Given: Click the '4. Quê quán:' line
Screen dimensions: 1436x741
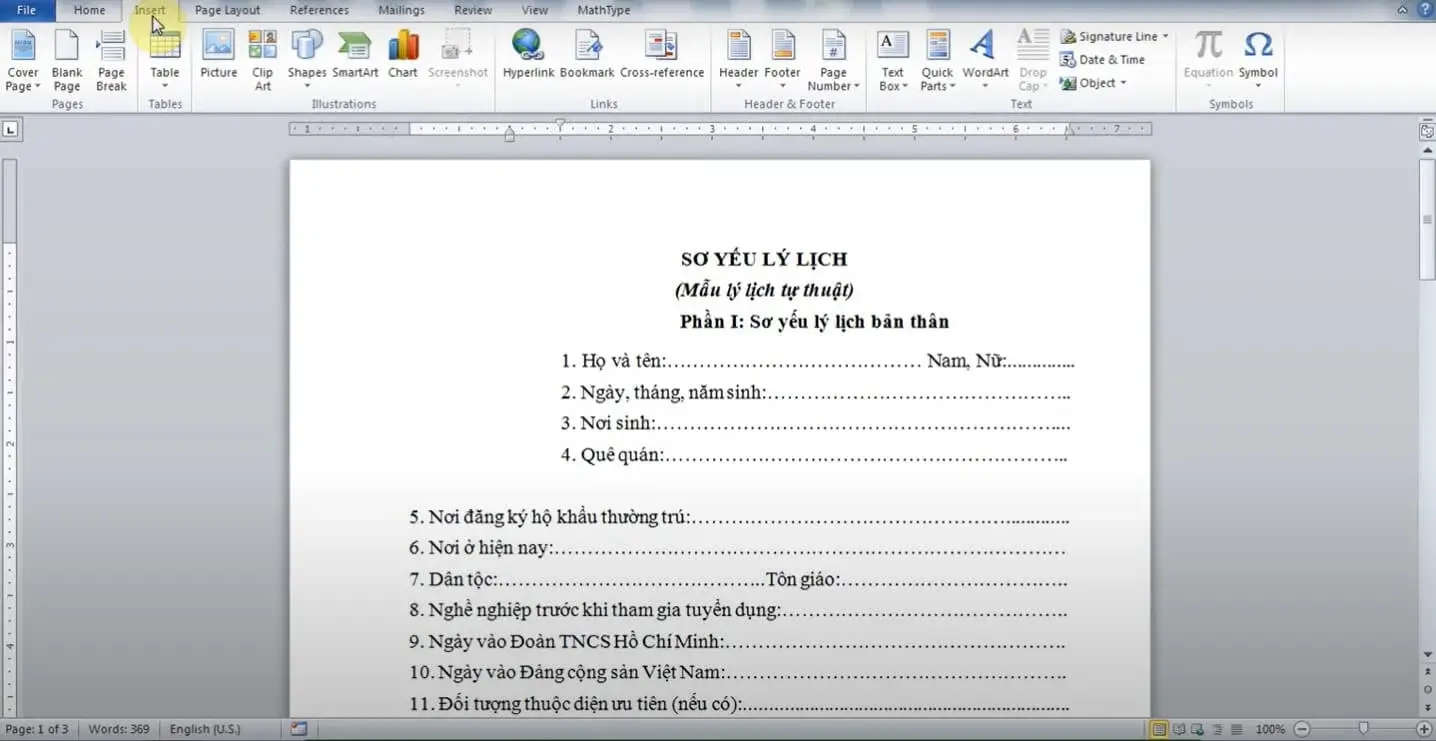Looking at the screenshot, I should point(813,455).
